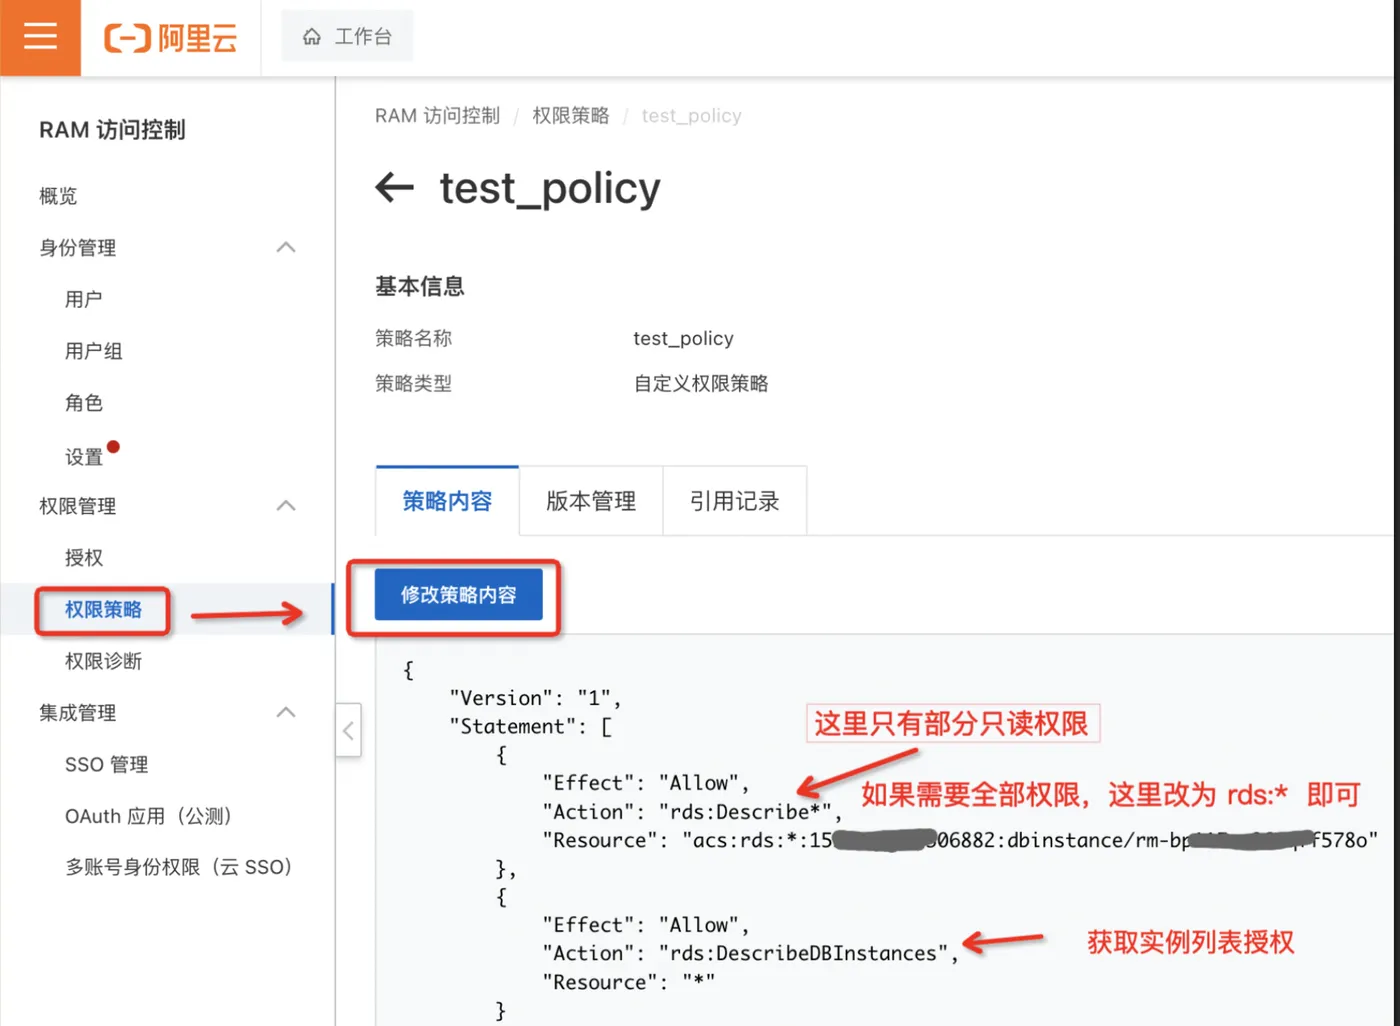Screen dimensions: 1400x1026
Task: Open 用户组 in the sidebar
Action: 94,351
